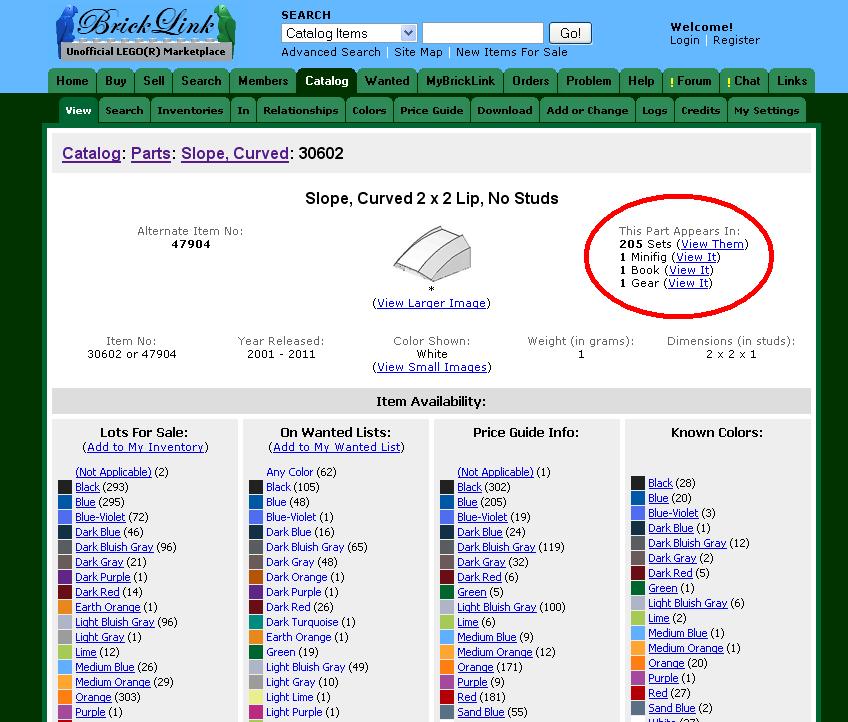The image size is (848, 722).
Task: Open Blue (295) lots for sale
Action: pyautogui.click(x=85, y=502)
